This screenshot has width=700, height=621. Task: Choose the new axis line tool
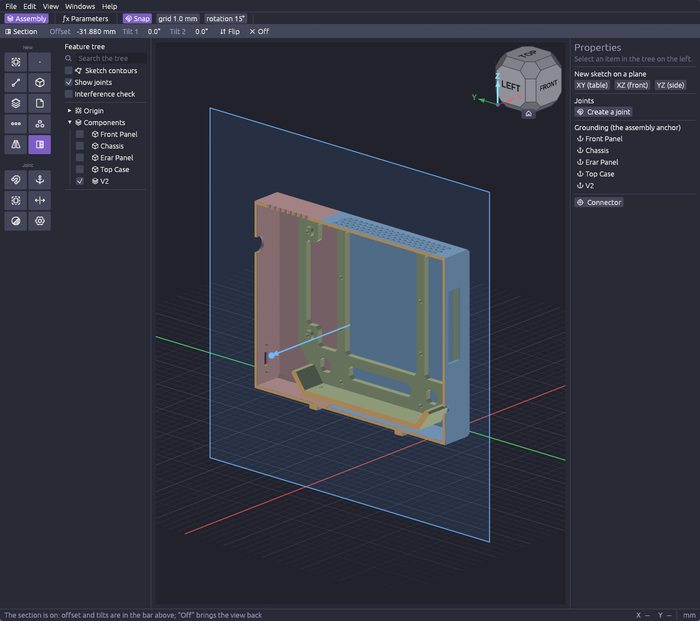[16, 83]
